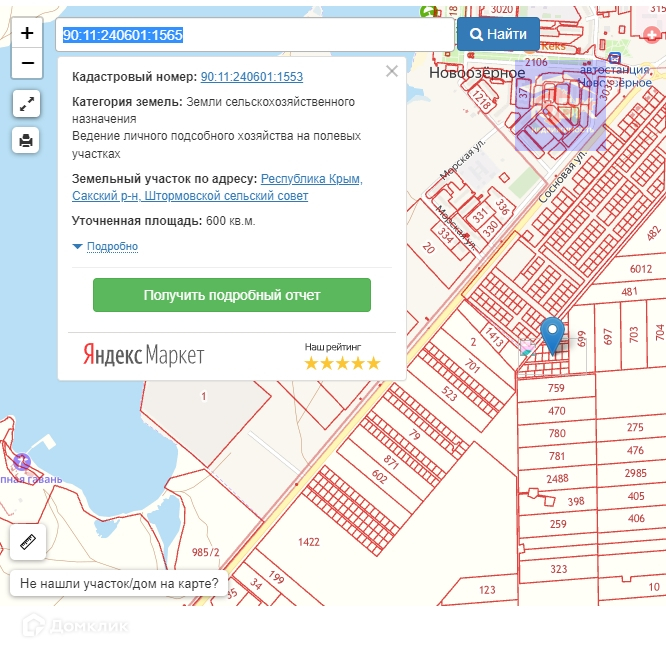Click the Новоозёрное town label
The width and height of the screenshot is (666, 652).
pyautogui.click(x=475, y=73)
